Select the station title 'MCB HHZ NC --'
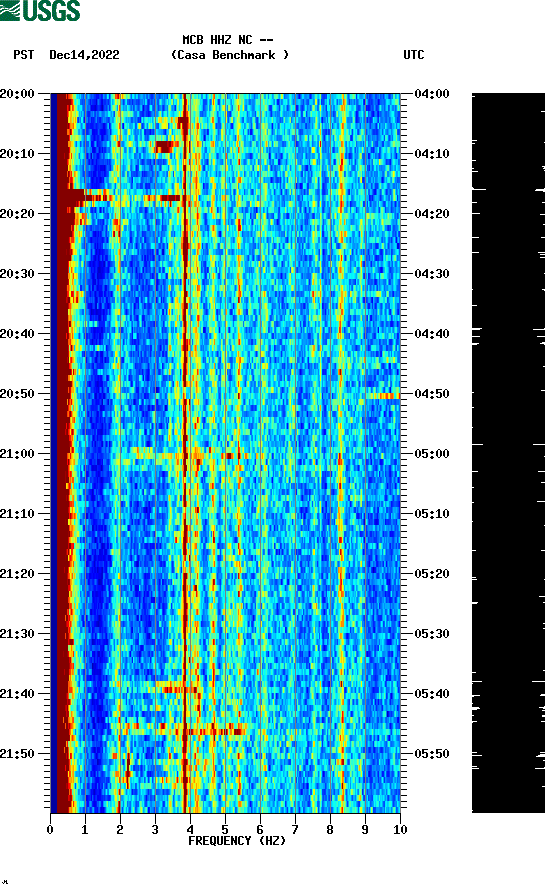552x893 pixels. coord(228,40)
